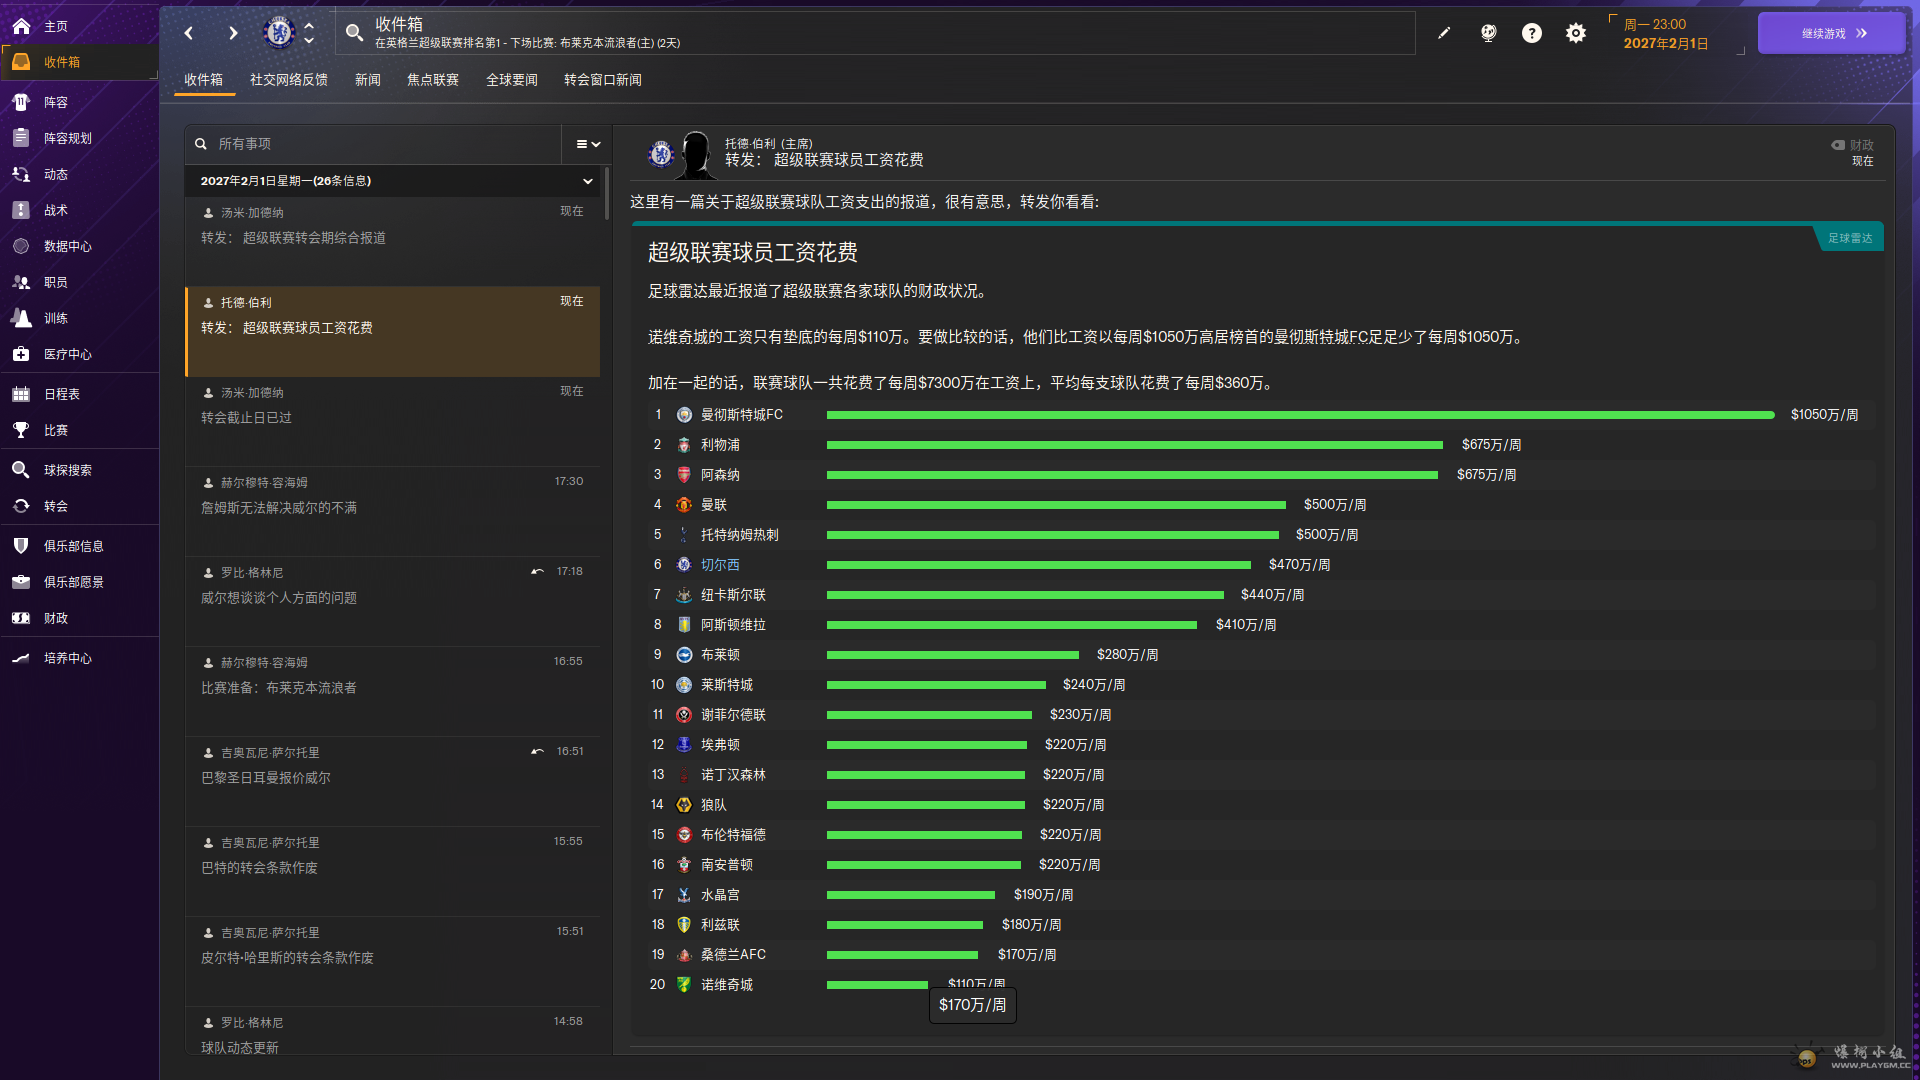Click 纽卡斯尔联 in wage table

point(733,595)
